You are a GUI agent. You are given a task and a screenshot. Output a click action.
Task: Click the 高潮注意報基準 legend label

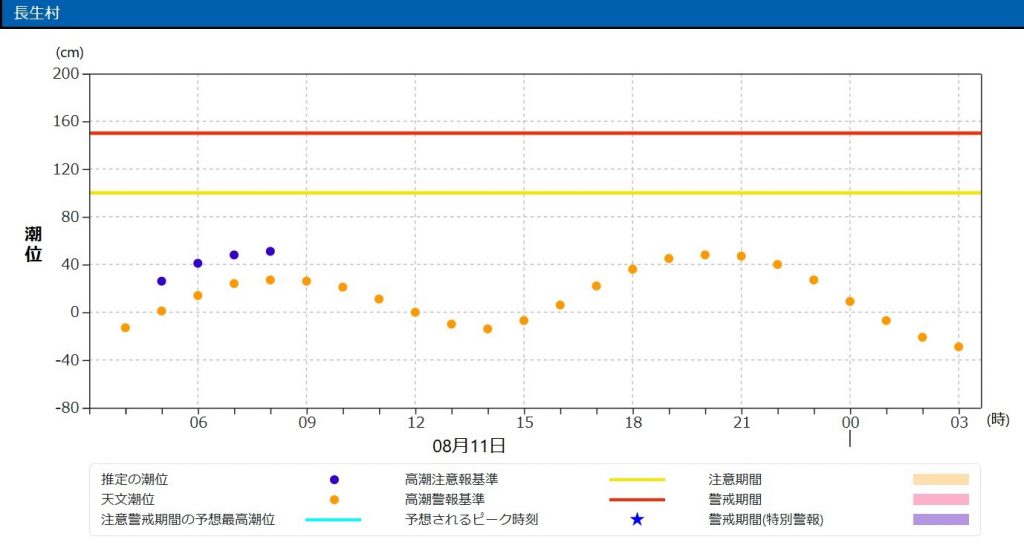point(451,480)
